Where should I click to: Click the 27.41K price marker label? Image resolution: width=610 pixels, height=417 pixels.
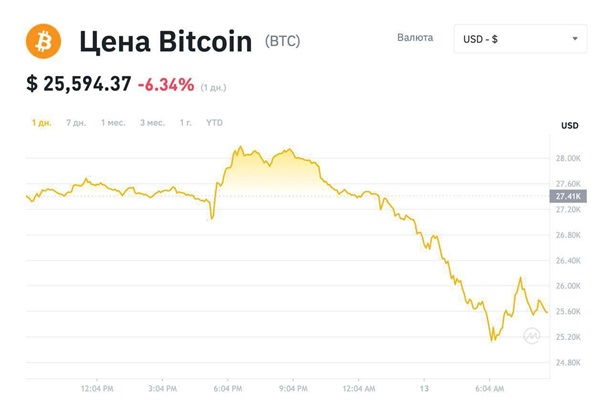coord(568,196)
